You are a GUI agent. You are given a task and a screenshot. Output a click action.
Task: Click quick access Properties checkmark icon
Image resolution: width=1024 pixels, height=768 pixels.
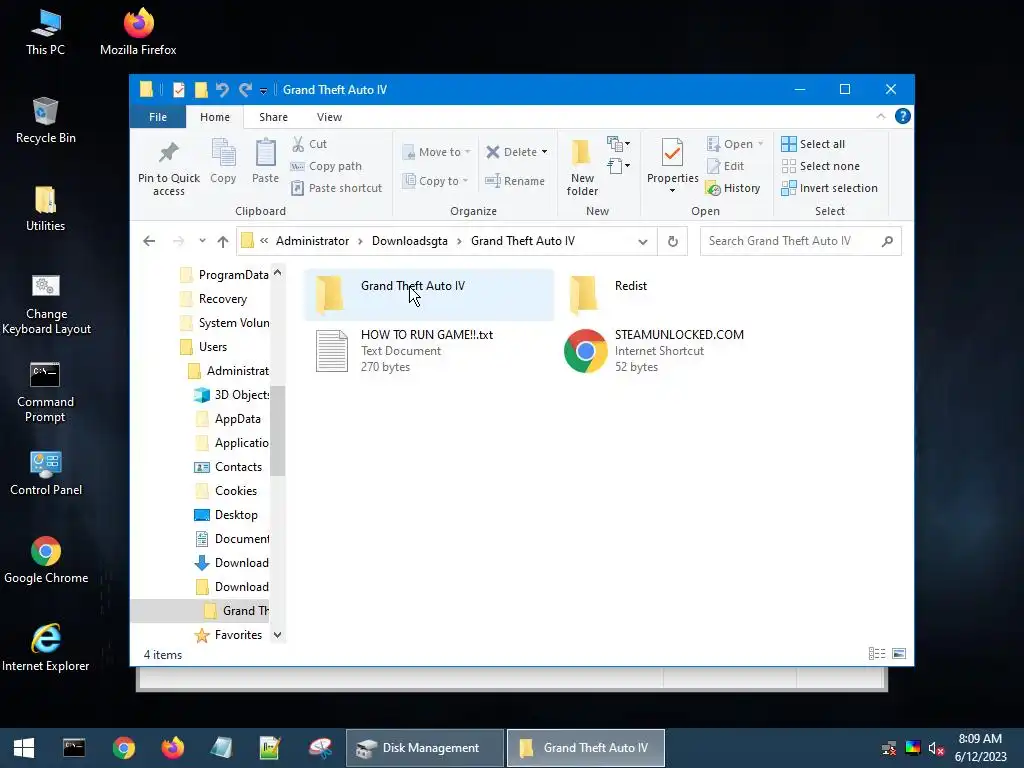coord(178,89)
